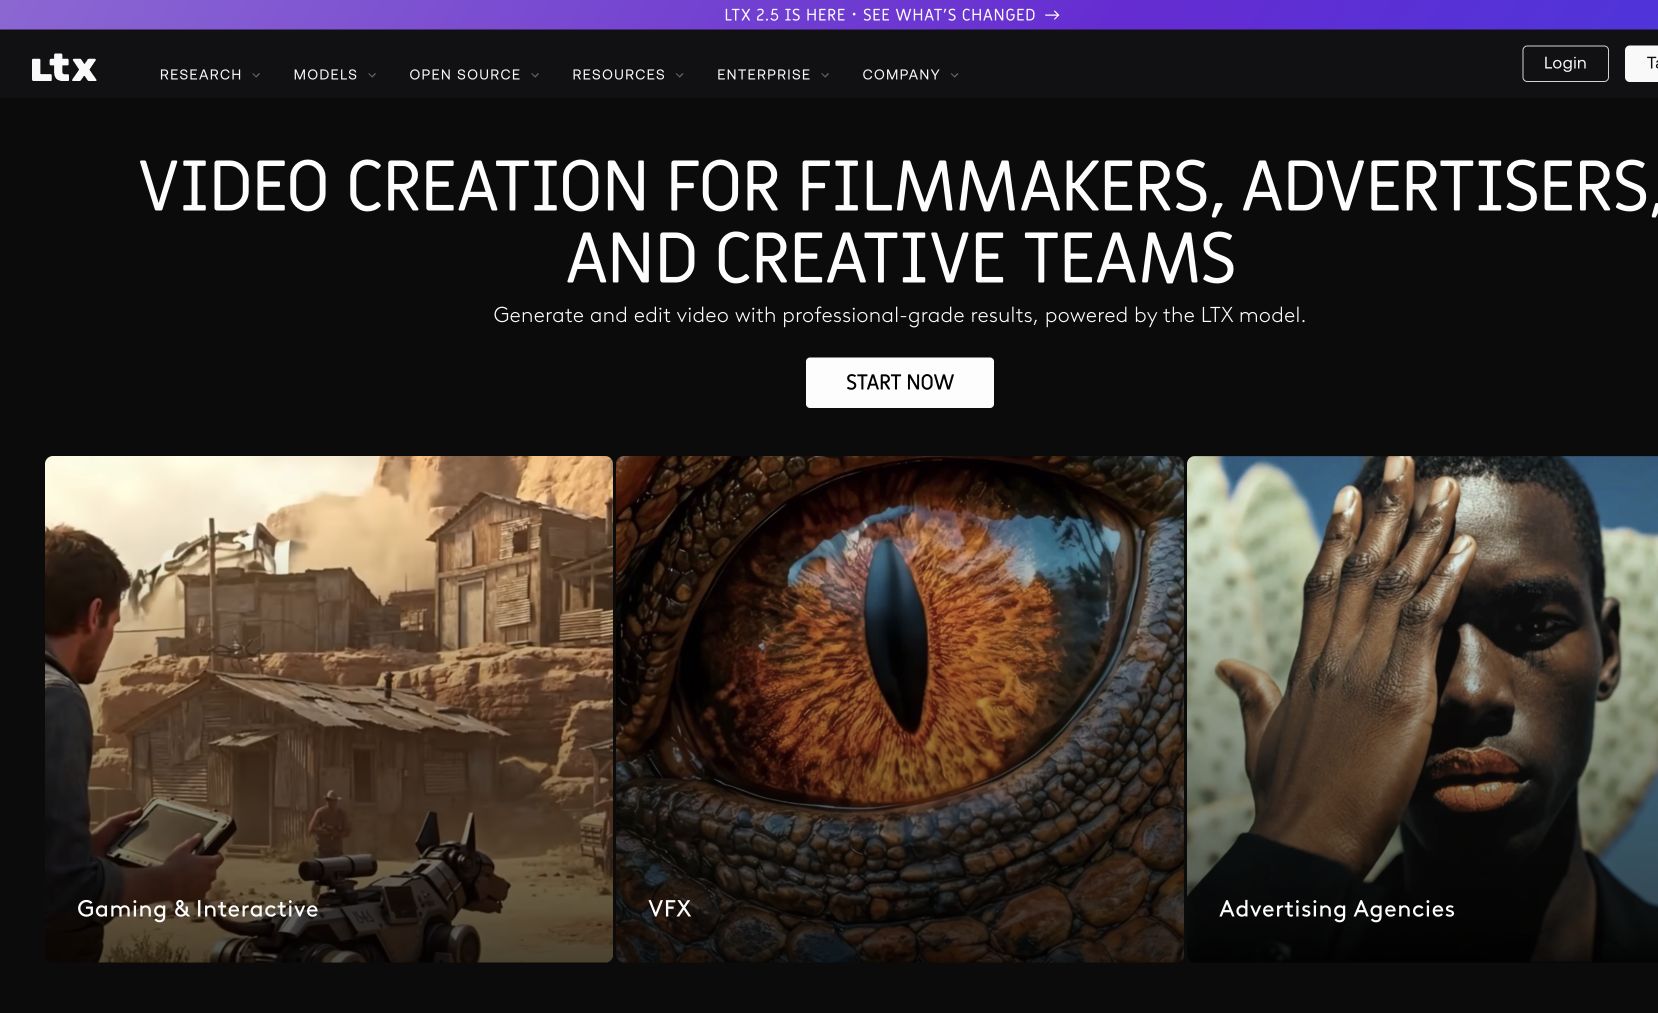Click the chevron beside Open Source
The image size is (1658, 1013).
535,75
